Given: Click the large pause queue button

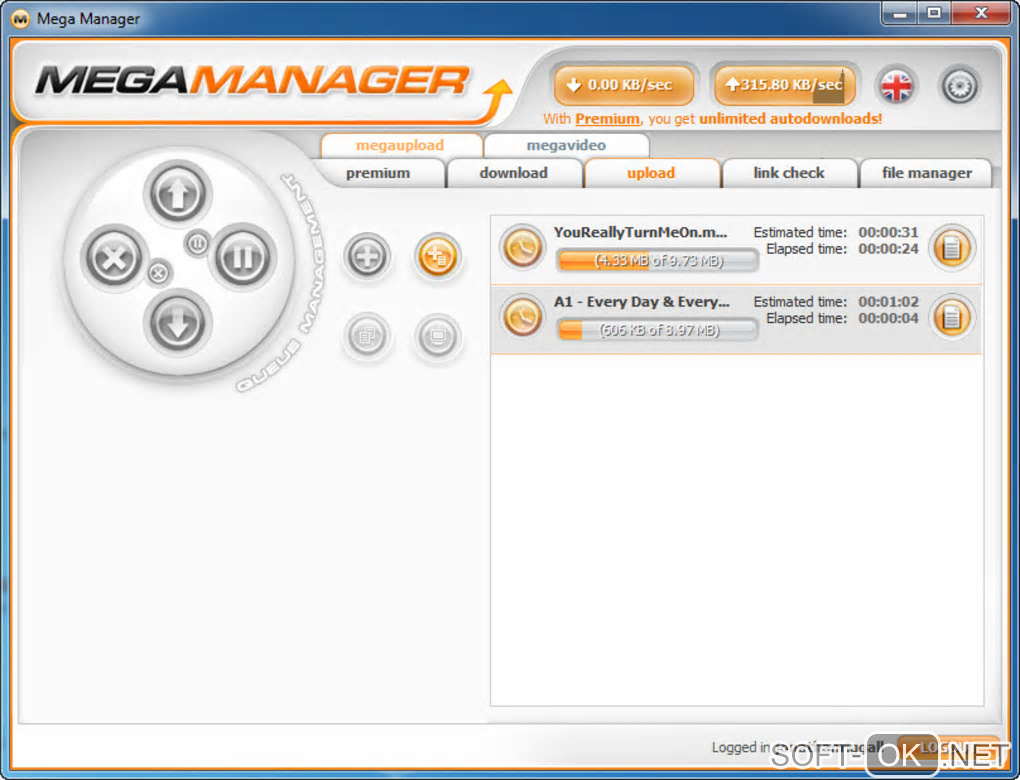Looking at the screenshot, I should [x=242, y=258].
